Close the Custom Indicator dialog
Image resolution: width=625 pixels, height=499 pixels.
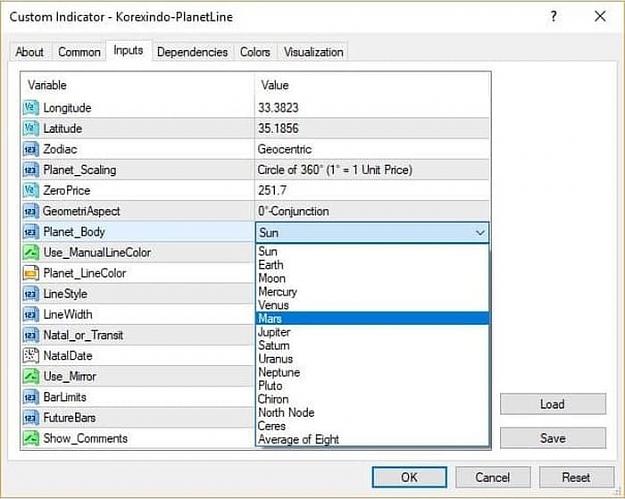point(600,16)
